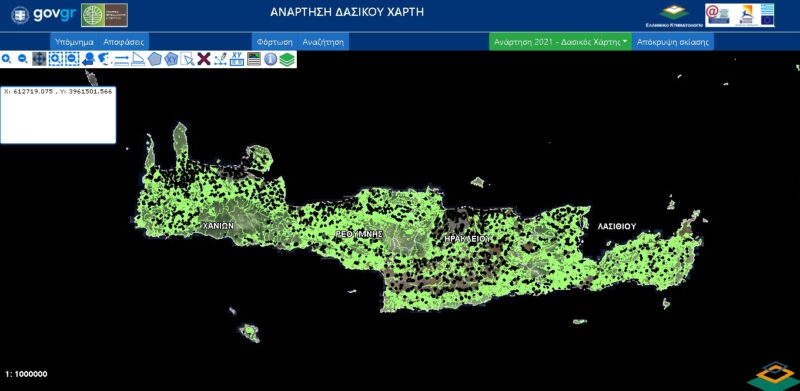Open the Αναζήτηση search menu

coord(323,41)
